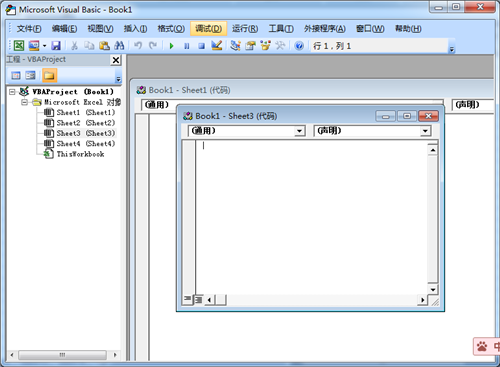The height and width of the screenshot is (367, 500).
Task: Click the View Microsoft Excel toolbar icon
Action: (x=19, y=45)
